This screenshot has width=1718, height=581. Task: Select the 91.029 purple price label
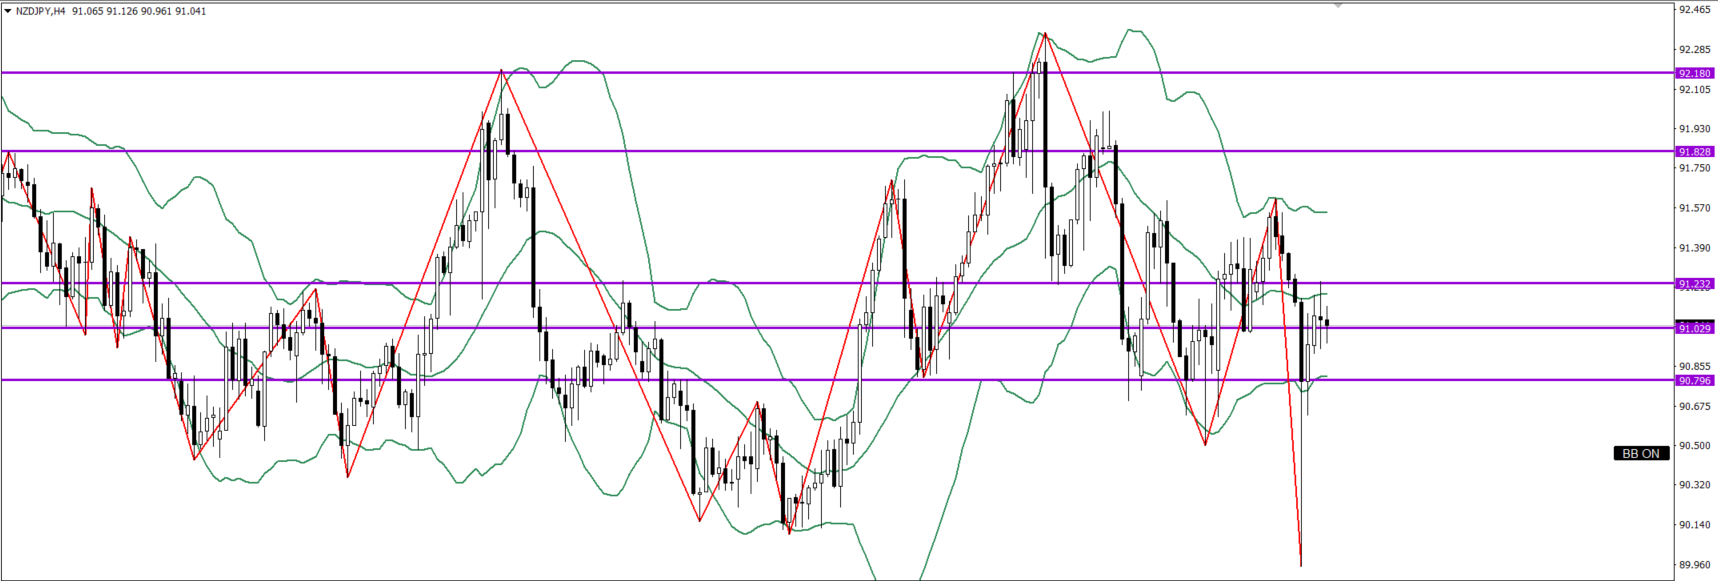point(1694,328)
